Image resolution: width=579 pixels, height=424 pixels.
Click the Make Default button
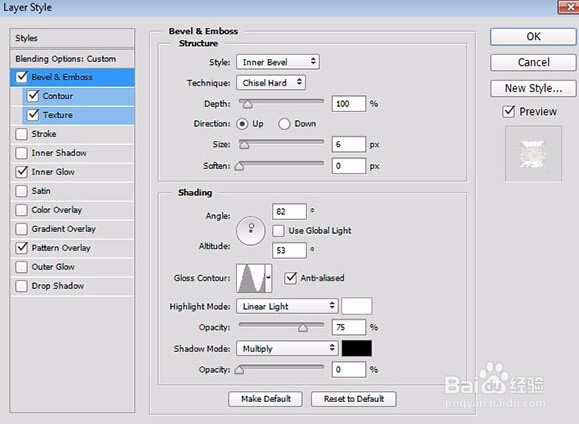pyautogui.click(x=265, y=399)
